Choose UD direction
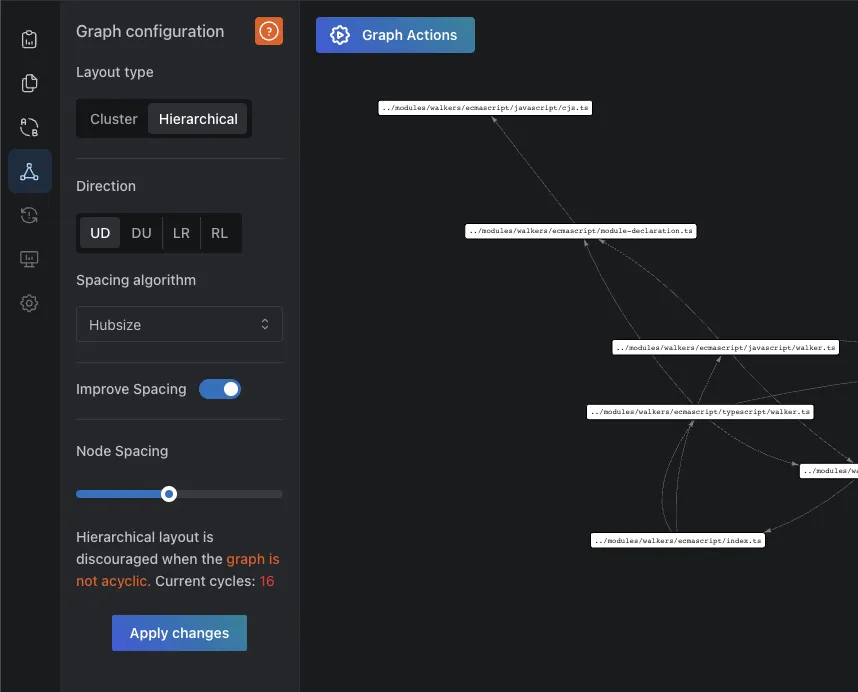858x692 pixels. click(x=100, y=233)
